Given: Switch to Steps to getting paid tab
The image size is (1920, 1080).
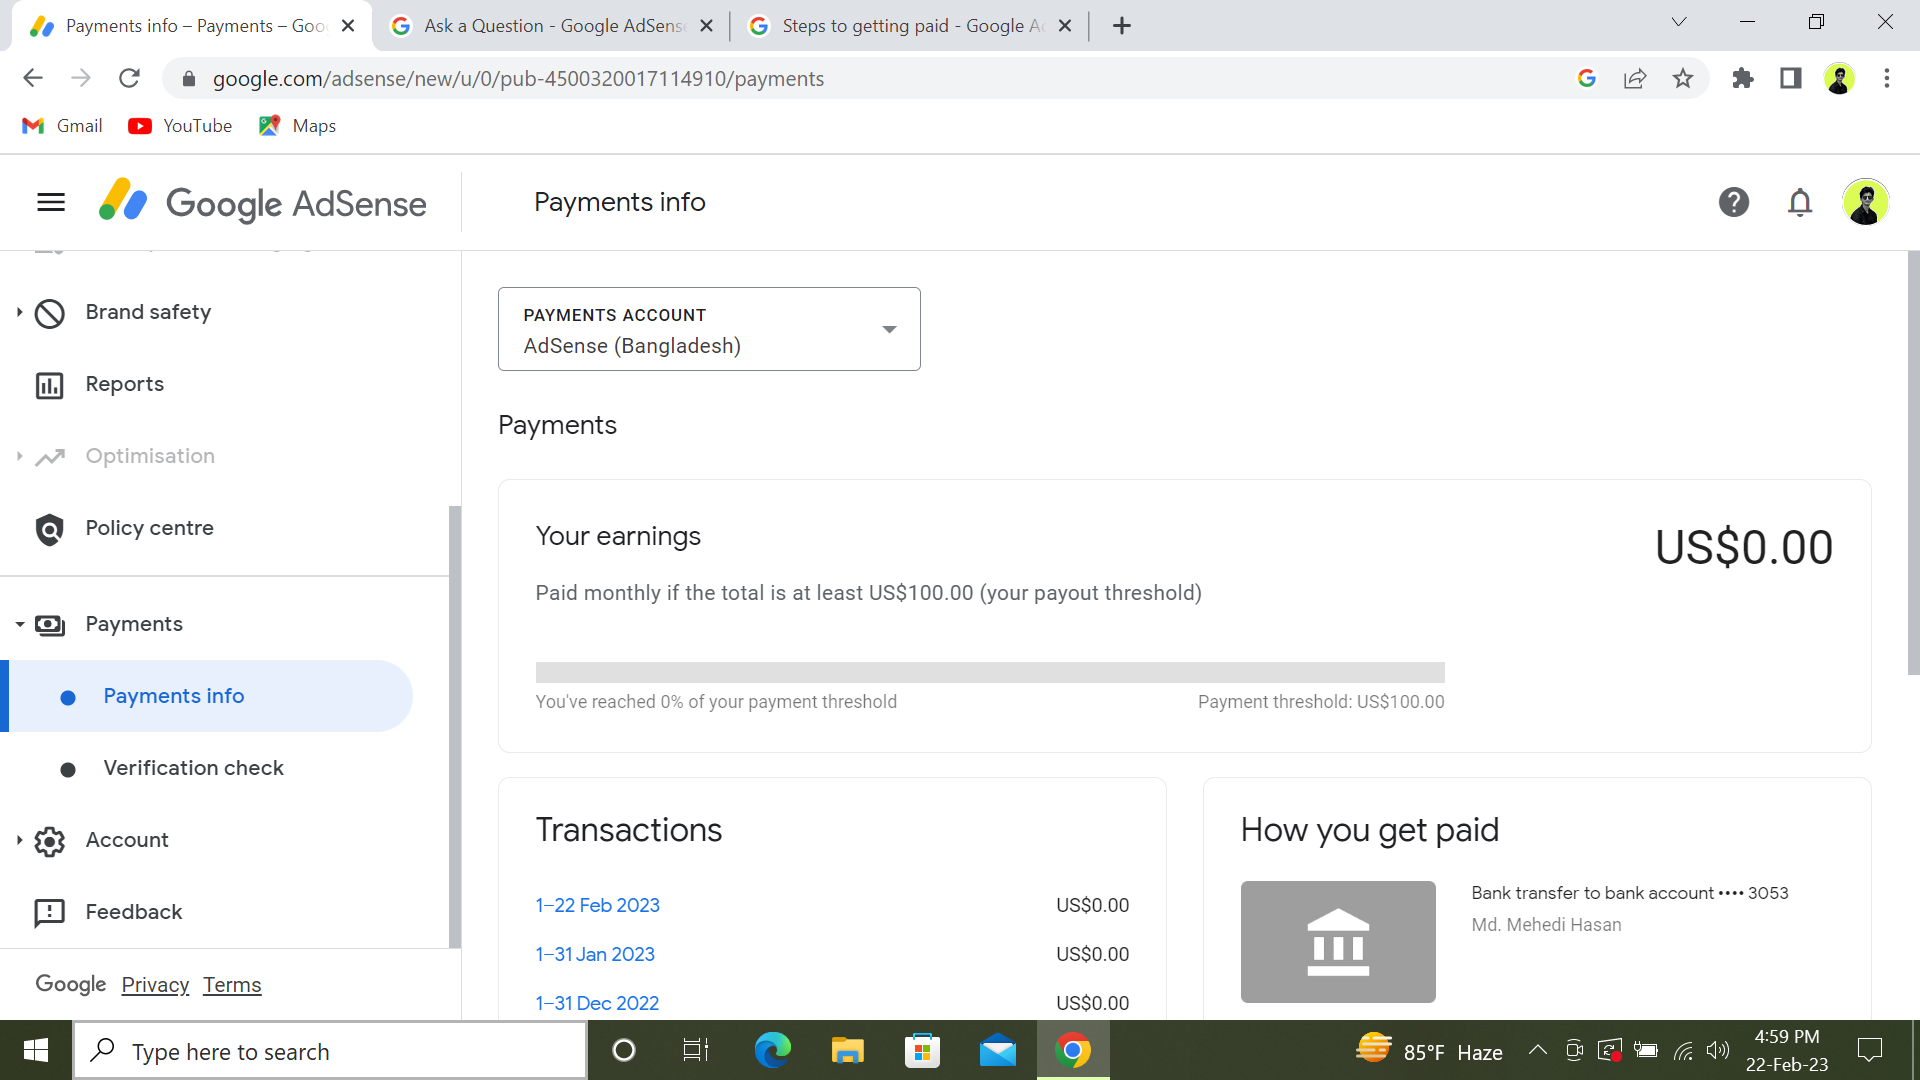Looking at the screenshot, I should (x=910, y=26).
